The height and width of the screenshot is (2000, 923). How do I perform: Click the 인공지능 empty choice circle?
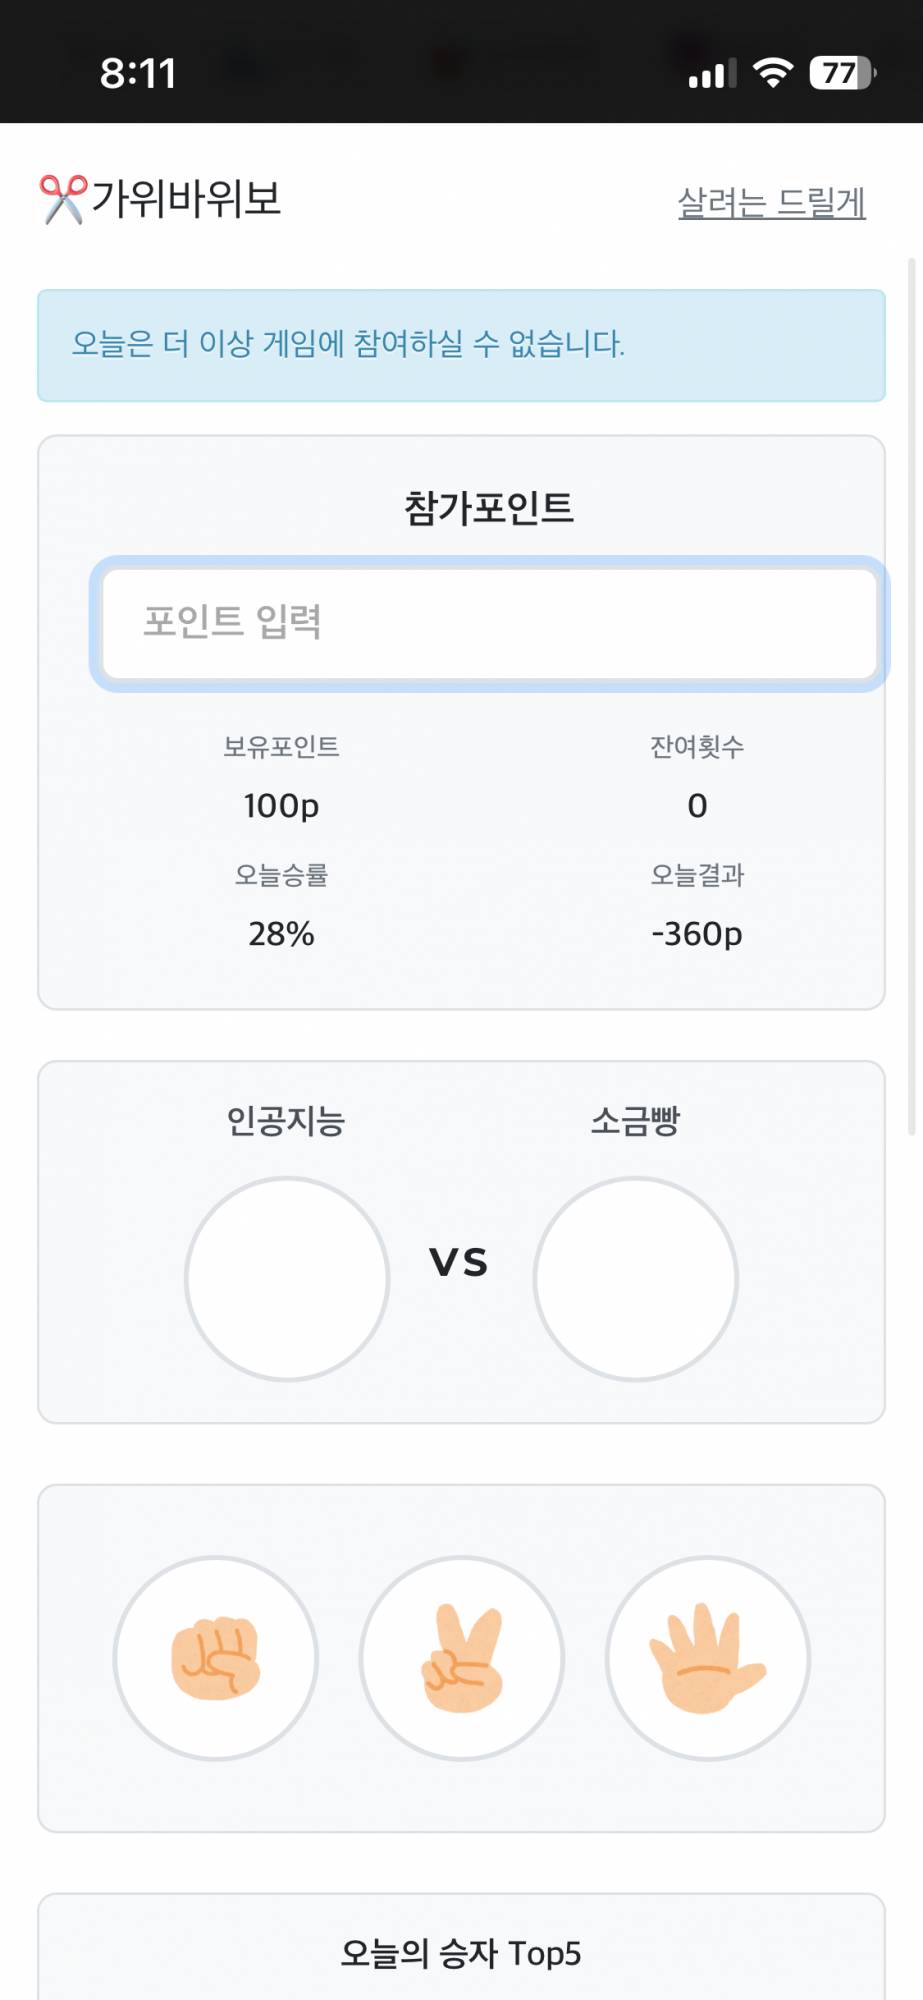287,1279
